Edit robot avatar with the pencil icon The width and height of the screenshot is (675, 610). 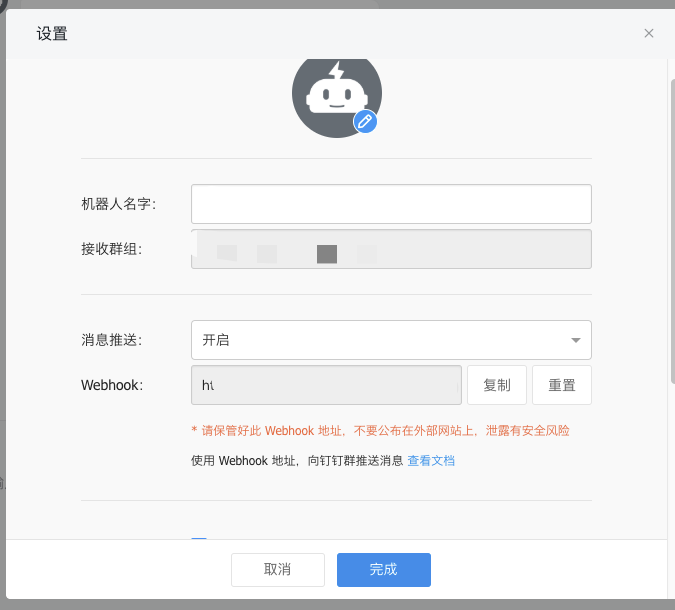pyautogui.click(x=365, y=121)
